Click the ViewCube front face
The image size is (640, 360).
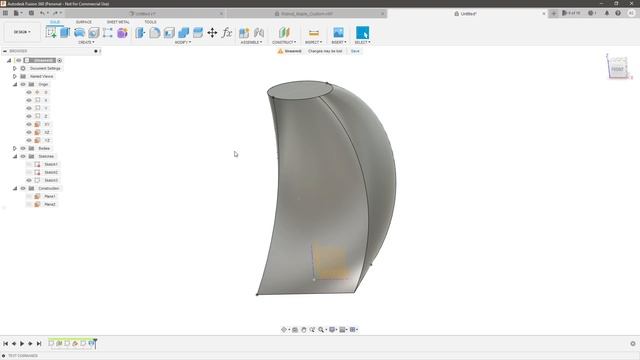coord(618,69)
